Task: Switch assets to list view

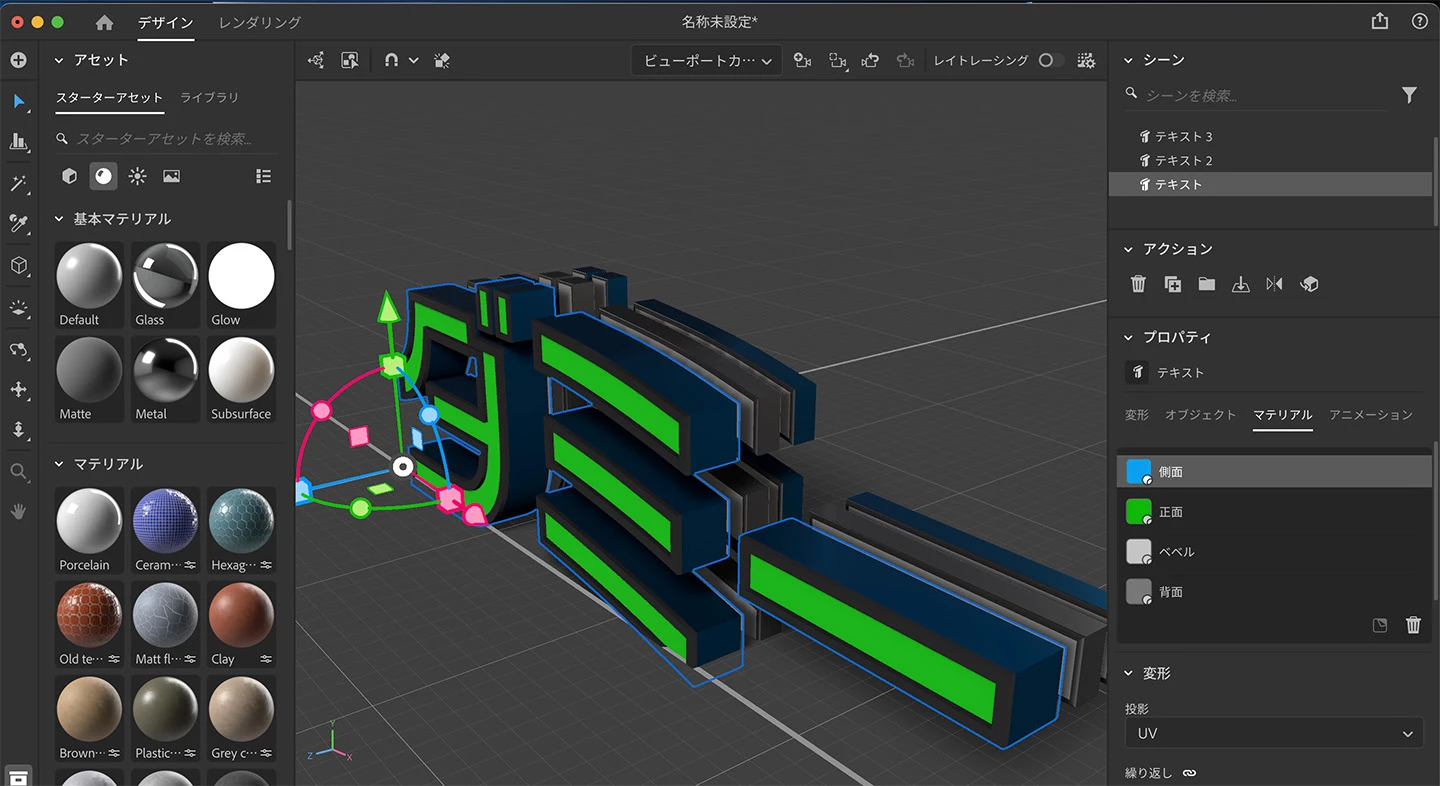Action: click(263, 176)
